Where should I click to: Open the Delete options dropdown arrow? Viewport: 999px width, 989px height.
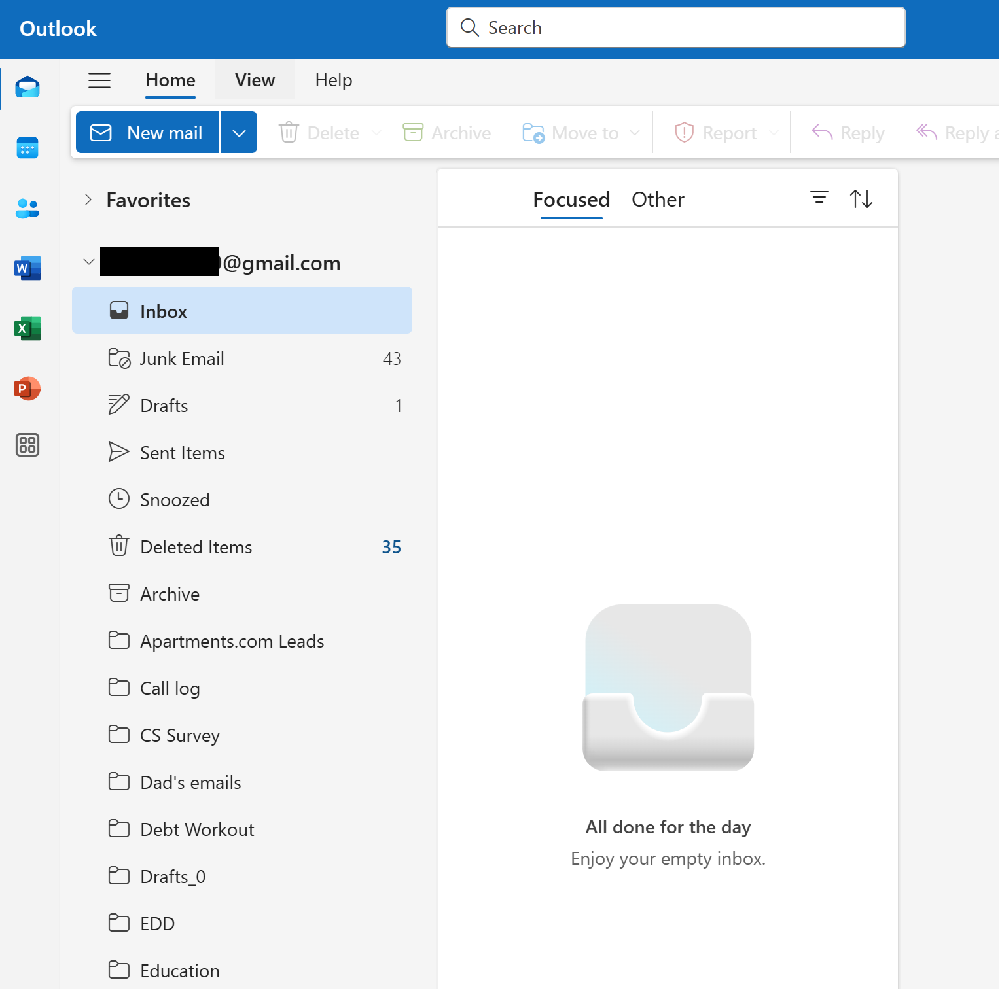pos(377,133)
